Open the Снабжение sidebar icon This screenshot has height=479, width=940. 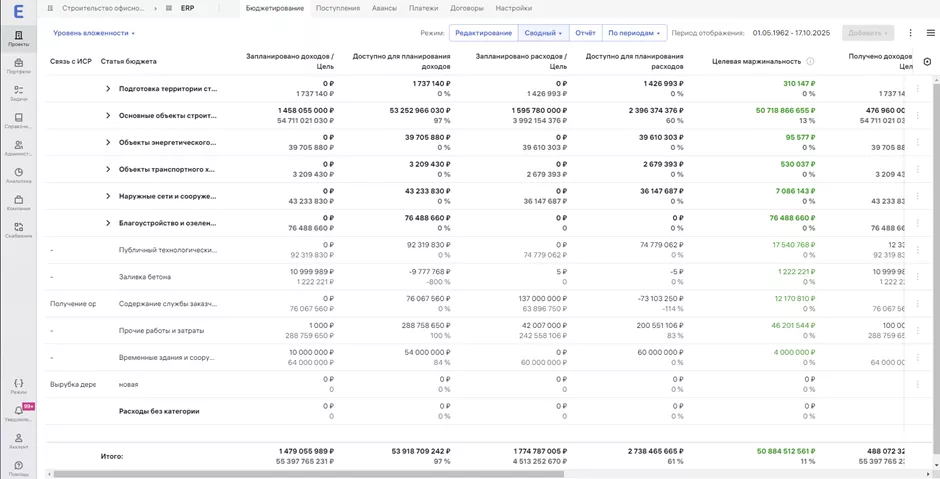(x=18, y=230)
